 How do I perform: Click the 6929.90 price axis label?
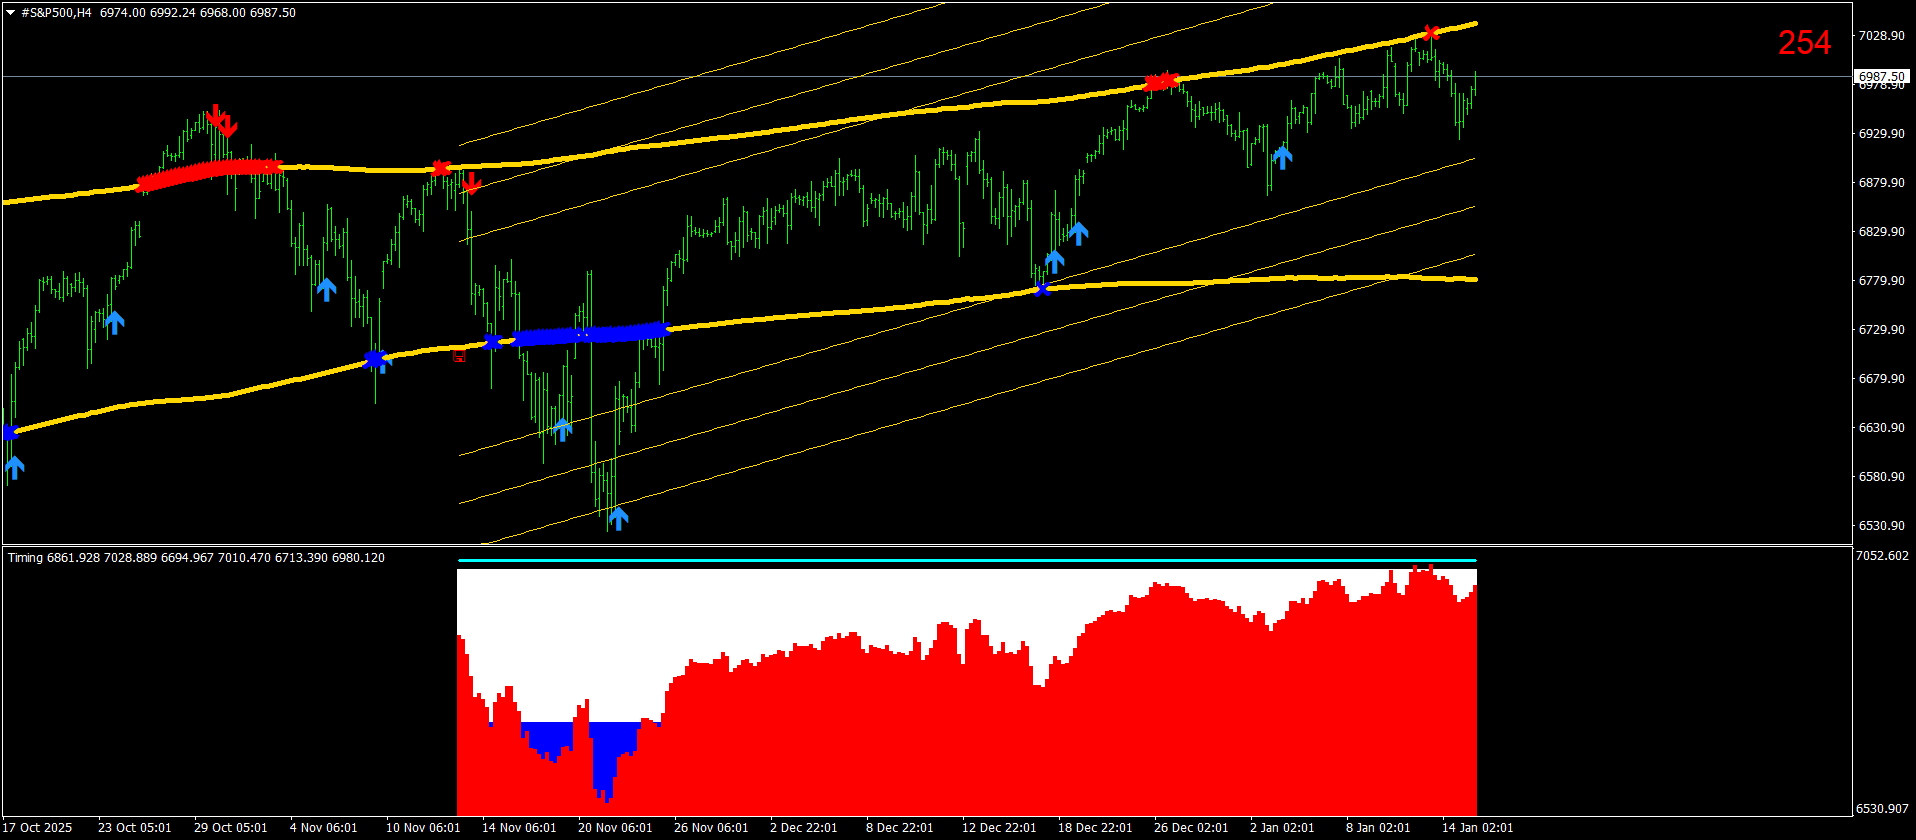coord(1881,134)
